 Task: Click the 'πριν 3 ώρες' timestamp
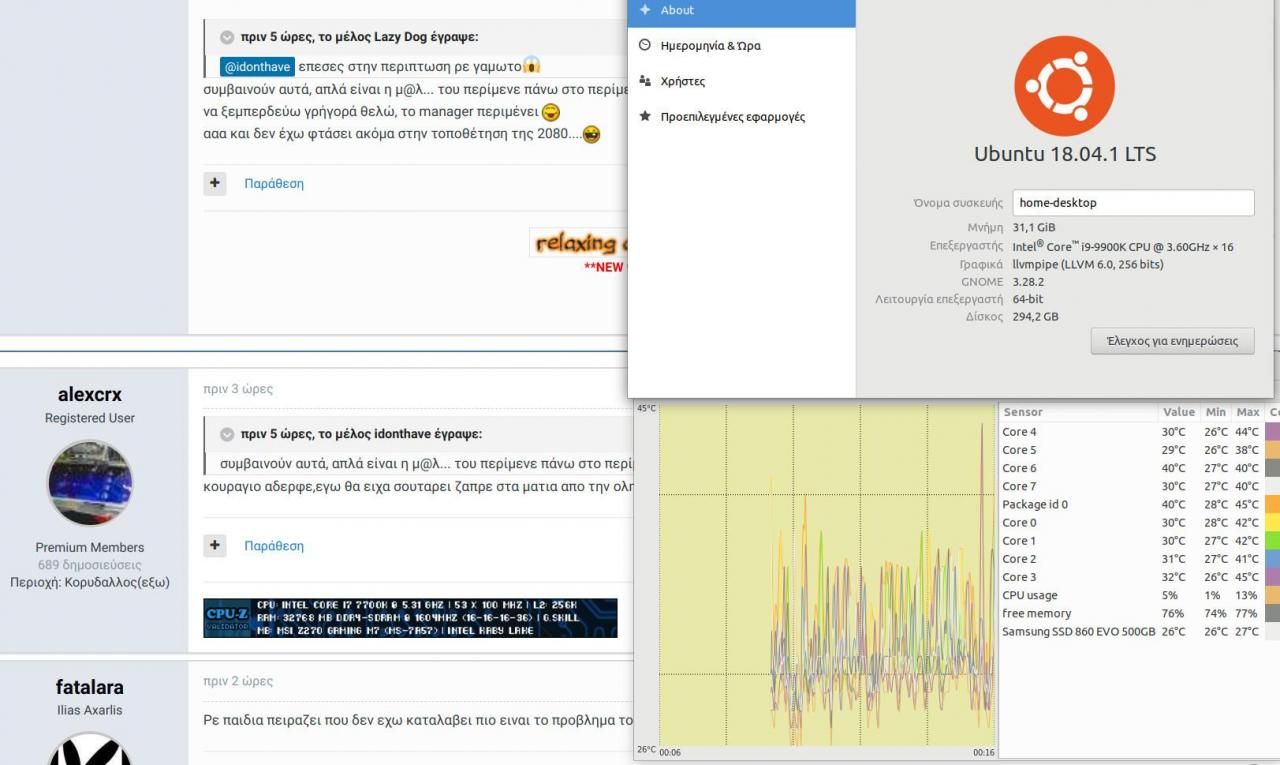[x=238, y=389]
